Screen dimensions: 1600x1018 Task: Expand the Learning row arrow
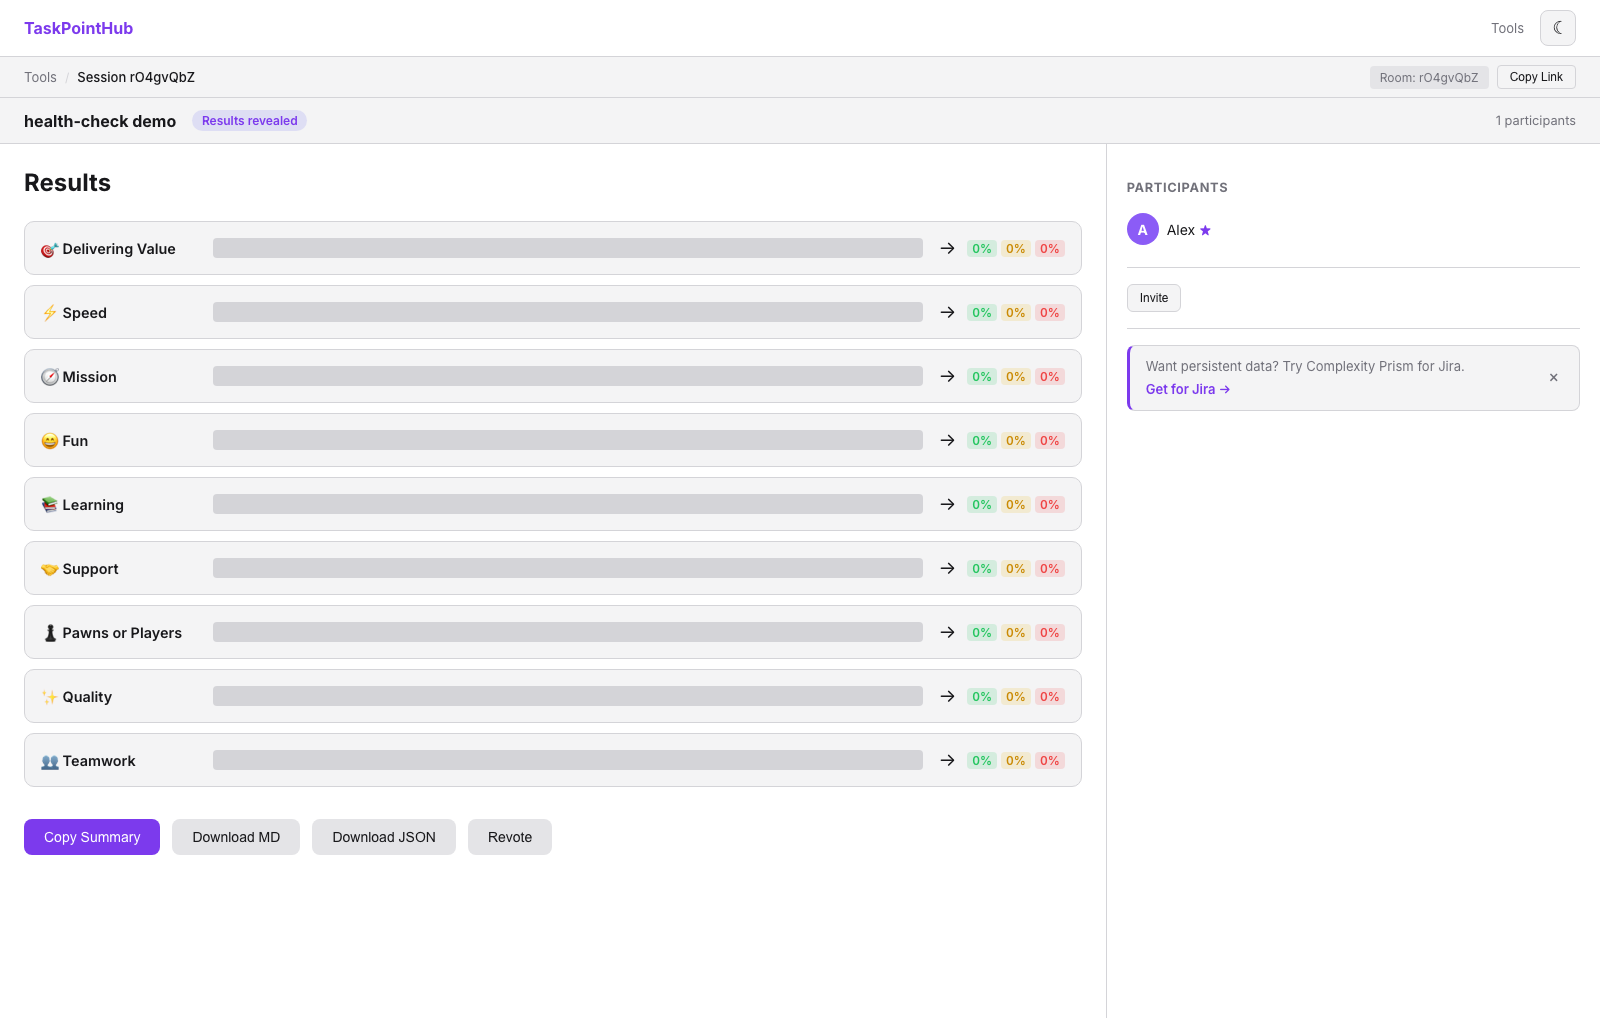point(947,504)
